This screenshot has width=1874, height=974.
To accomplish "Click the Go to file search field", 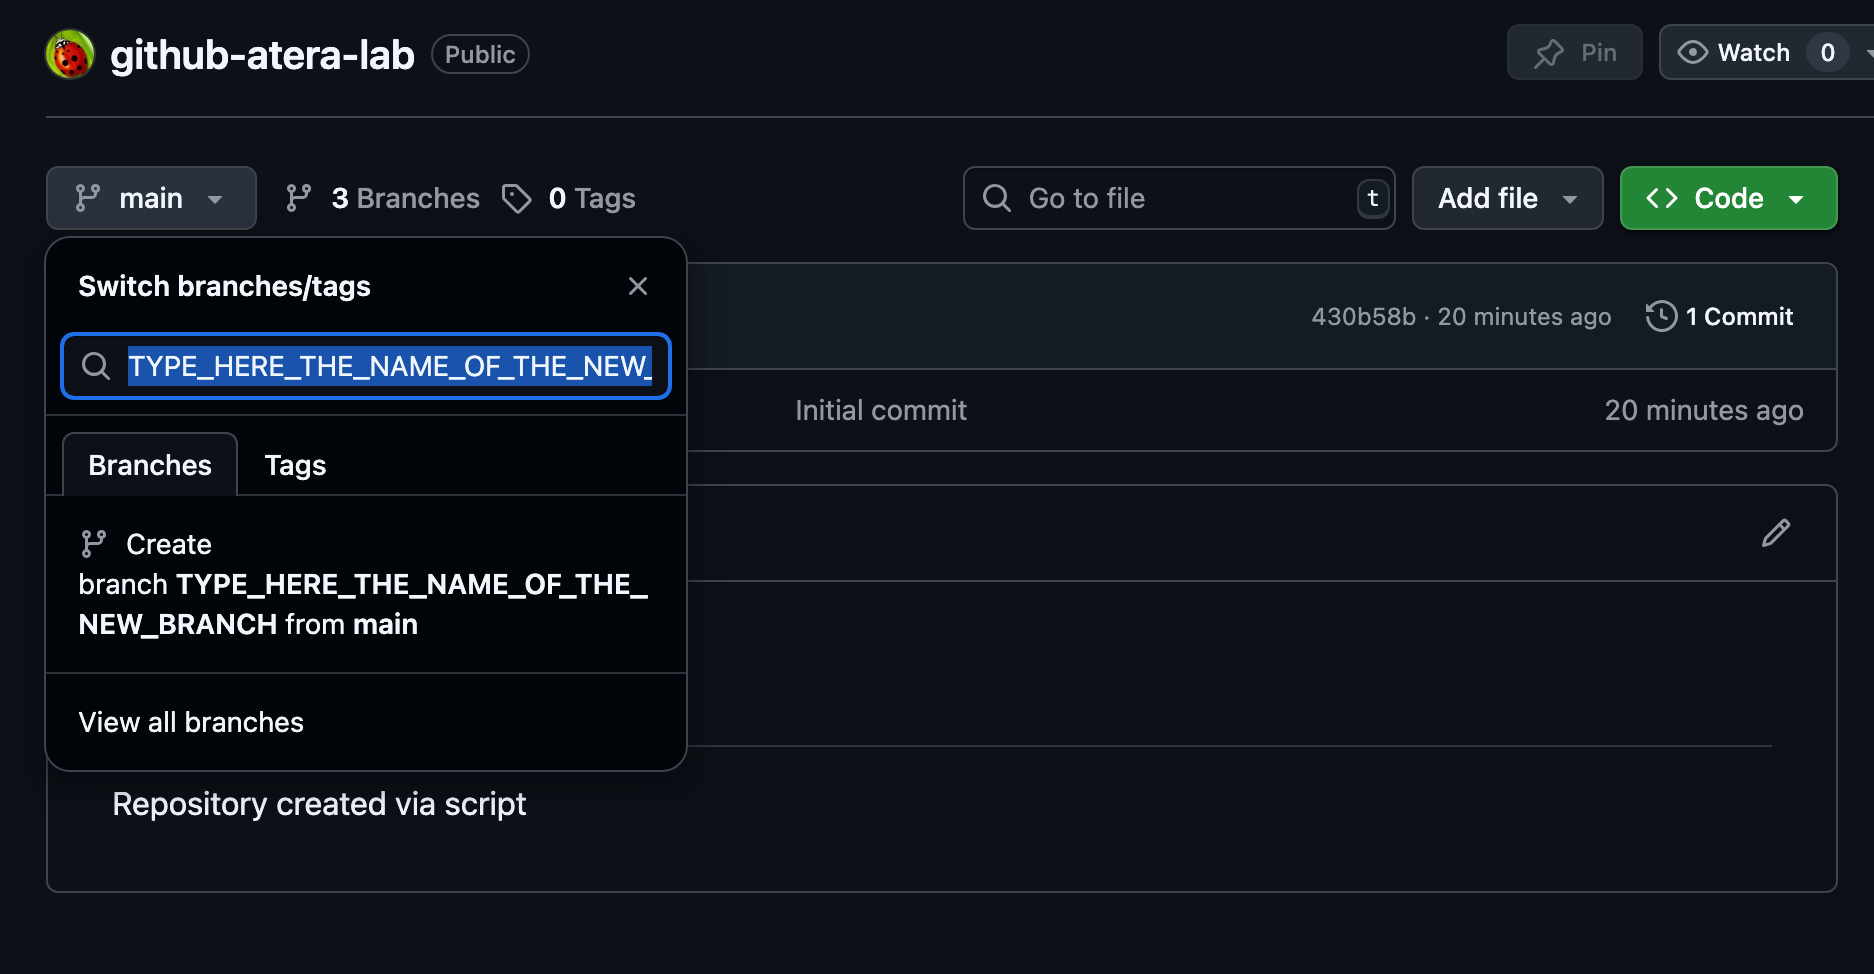I will 1179,198.
